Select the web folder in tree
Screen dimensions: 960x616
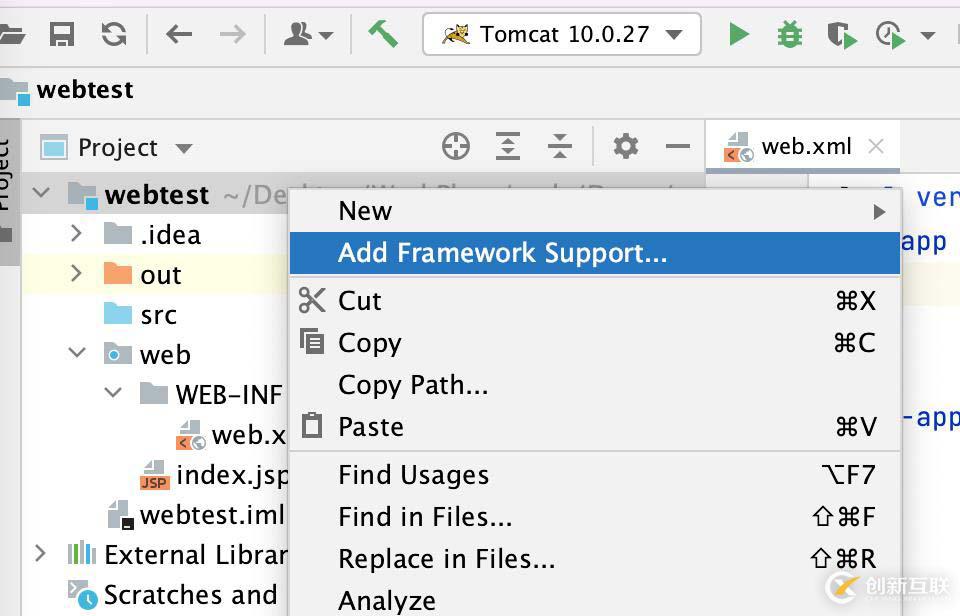148,355
